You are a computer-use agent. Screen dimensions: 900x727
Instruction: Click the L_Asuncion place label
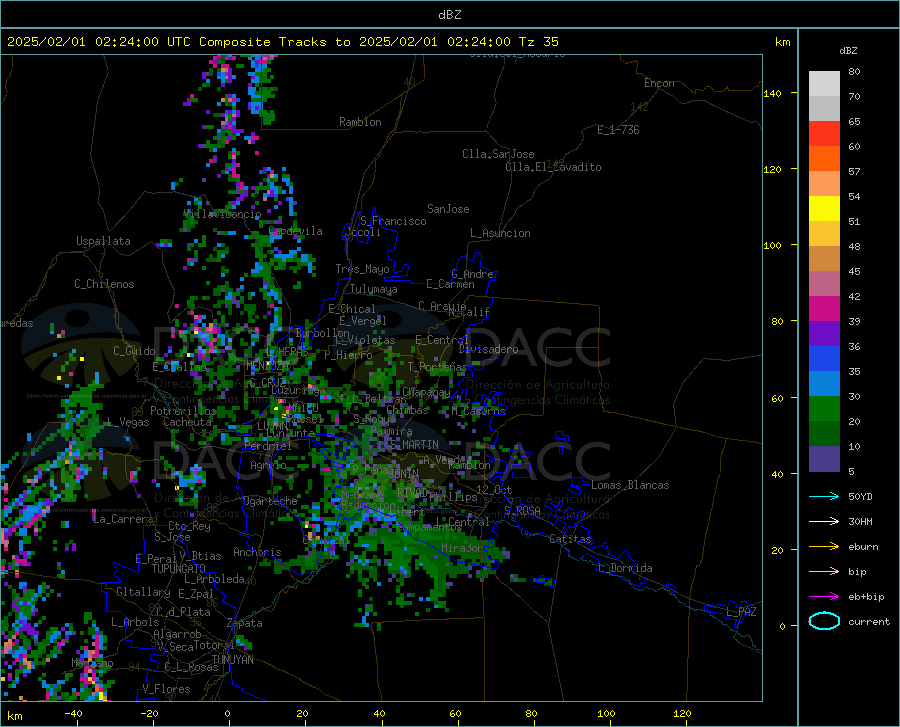click(500, 233)
